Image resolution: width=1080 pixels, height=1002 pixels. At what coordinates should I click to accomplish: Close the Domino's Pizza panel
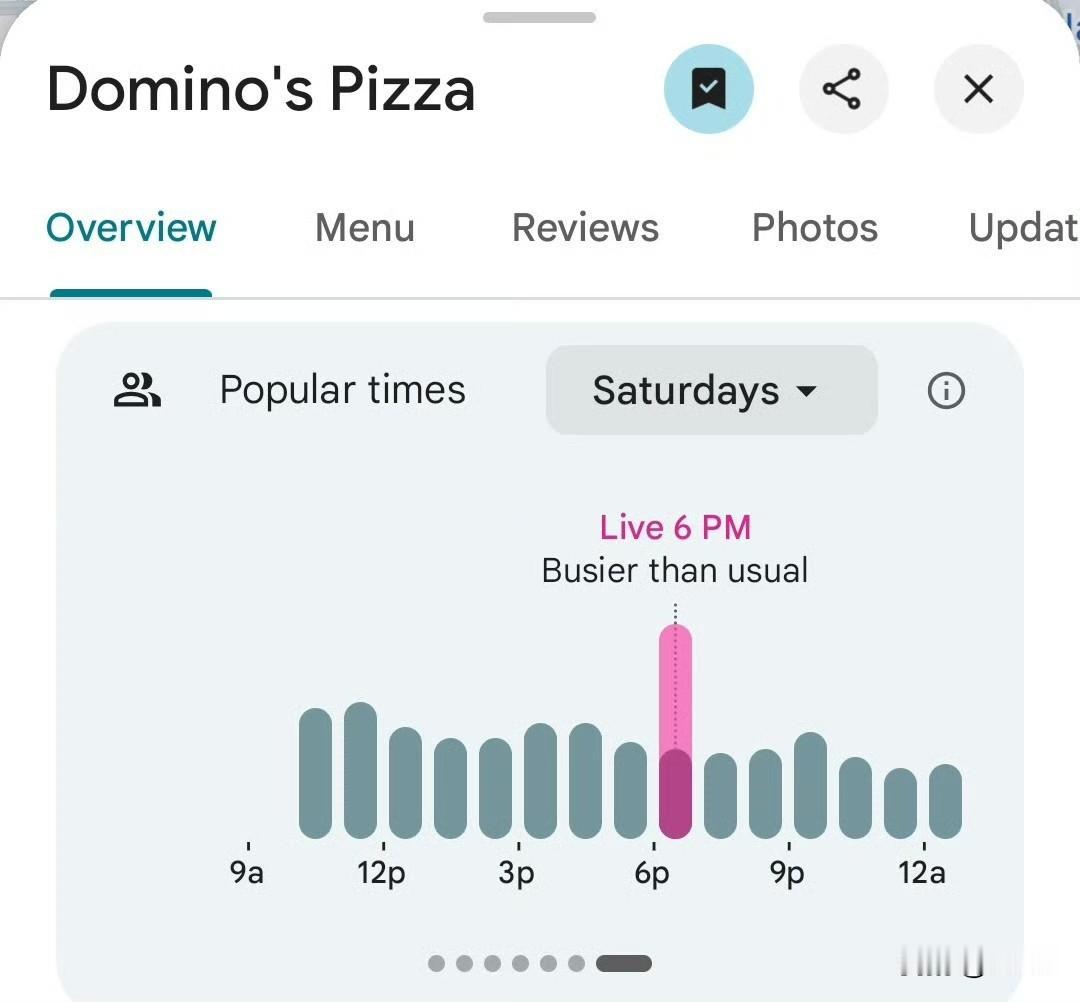point(978,89)
